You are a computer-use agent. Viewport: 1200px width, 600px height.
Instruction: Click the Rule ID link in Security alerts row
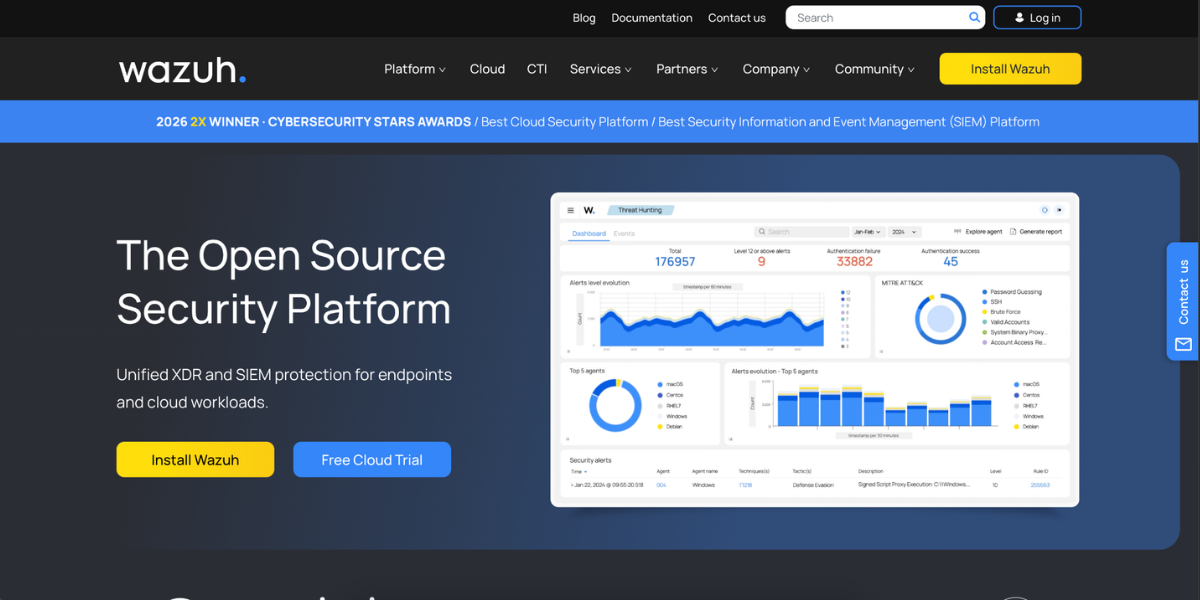1040,485
